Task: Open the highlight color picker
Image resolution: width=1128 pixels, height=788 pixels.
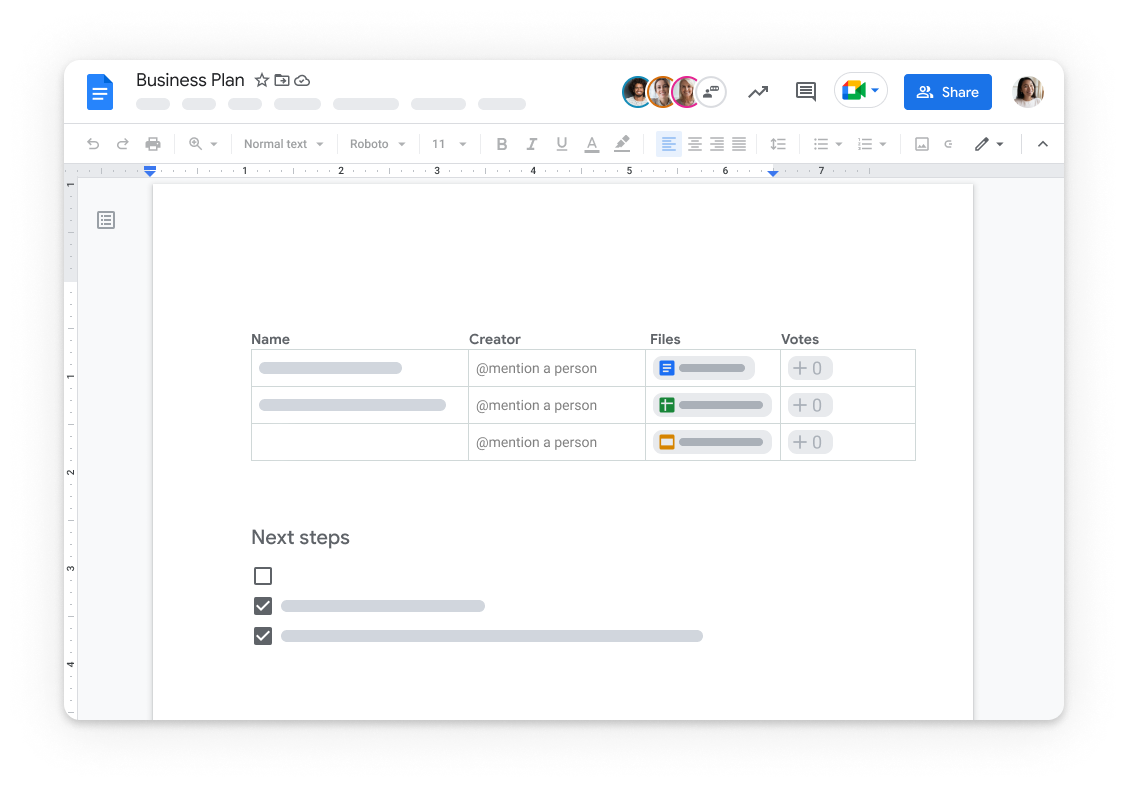Action: coord(622,143)
